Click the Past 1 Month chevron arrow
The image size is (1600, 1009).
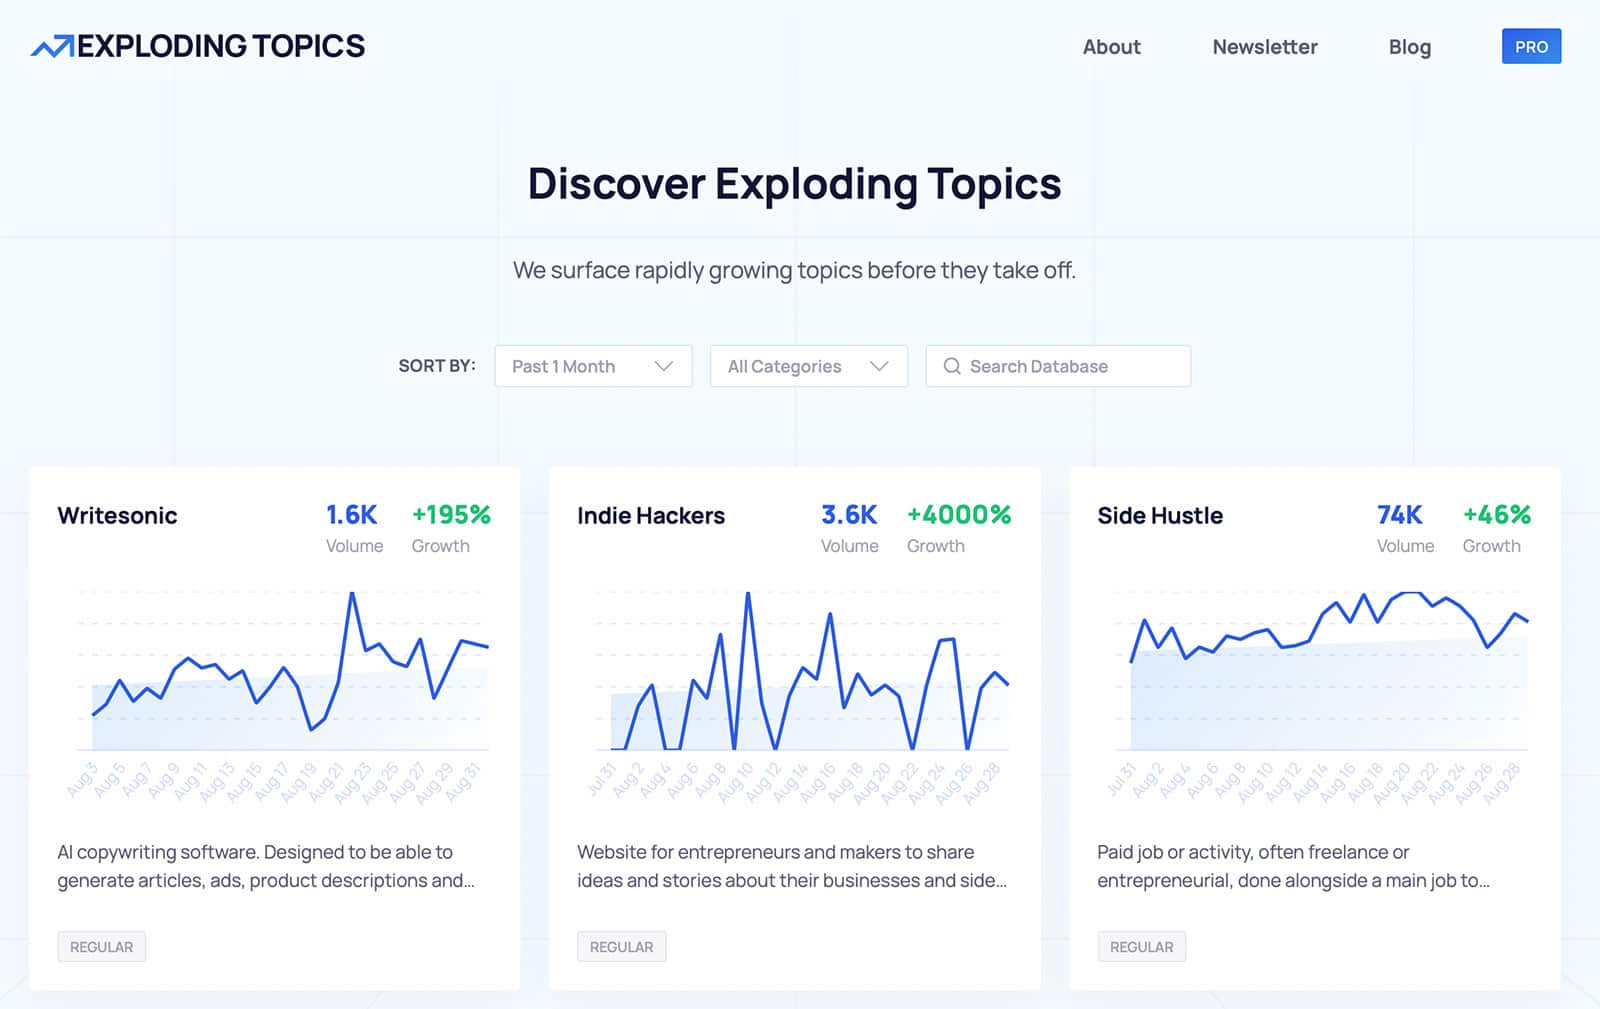coord(663,366)
